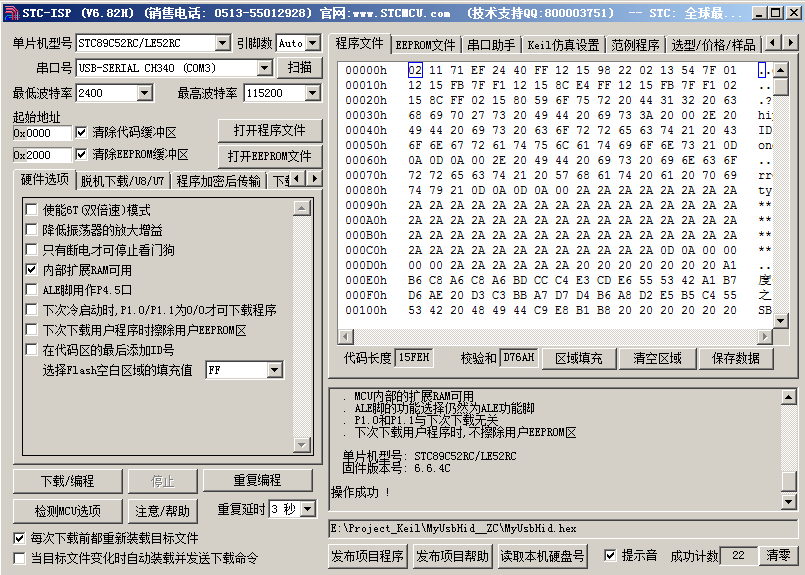805x575 pixels.
Task: Select 硬件选项 tab
Action: (x=45, y=179)
